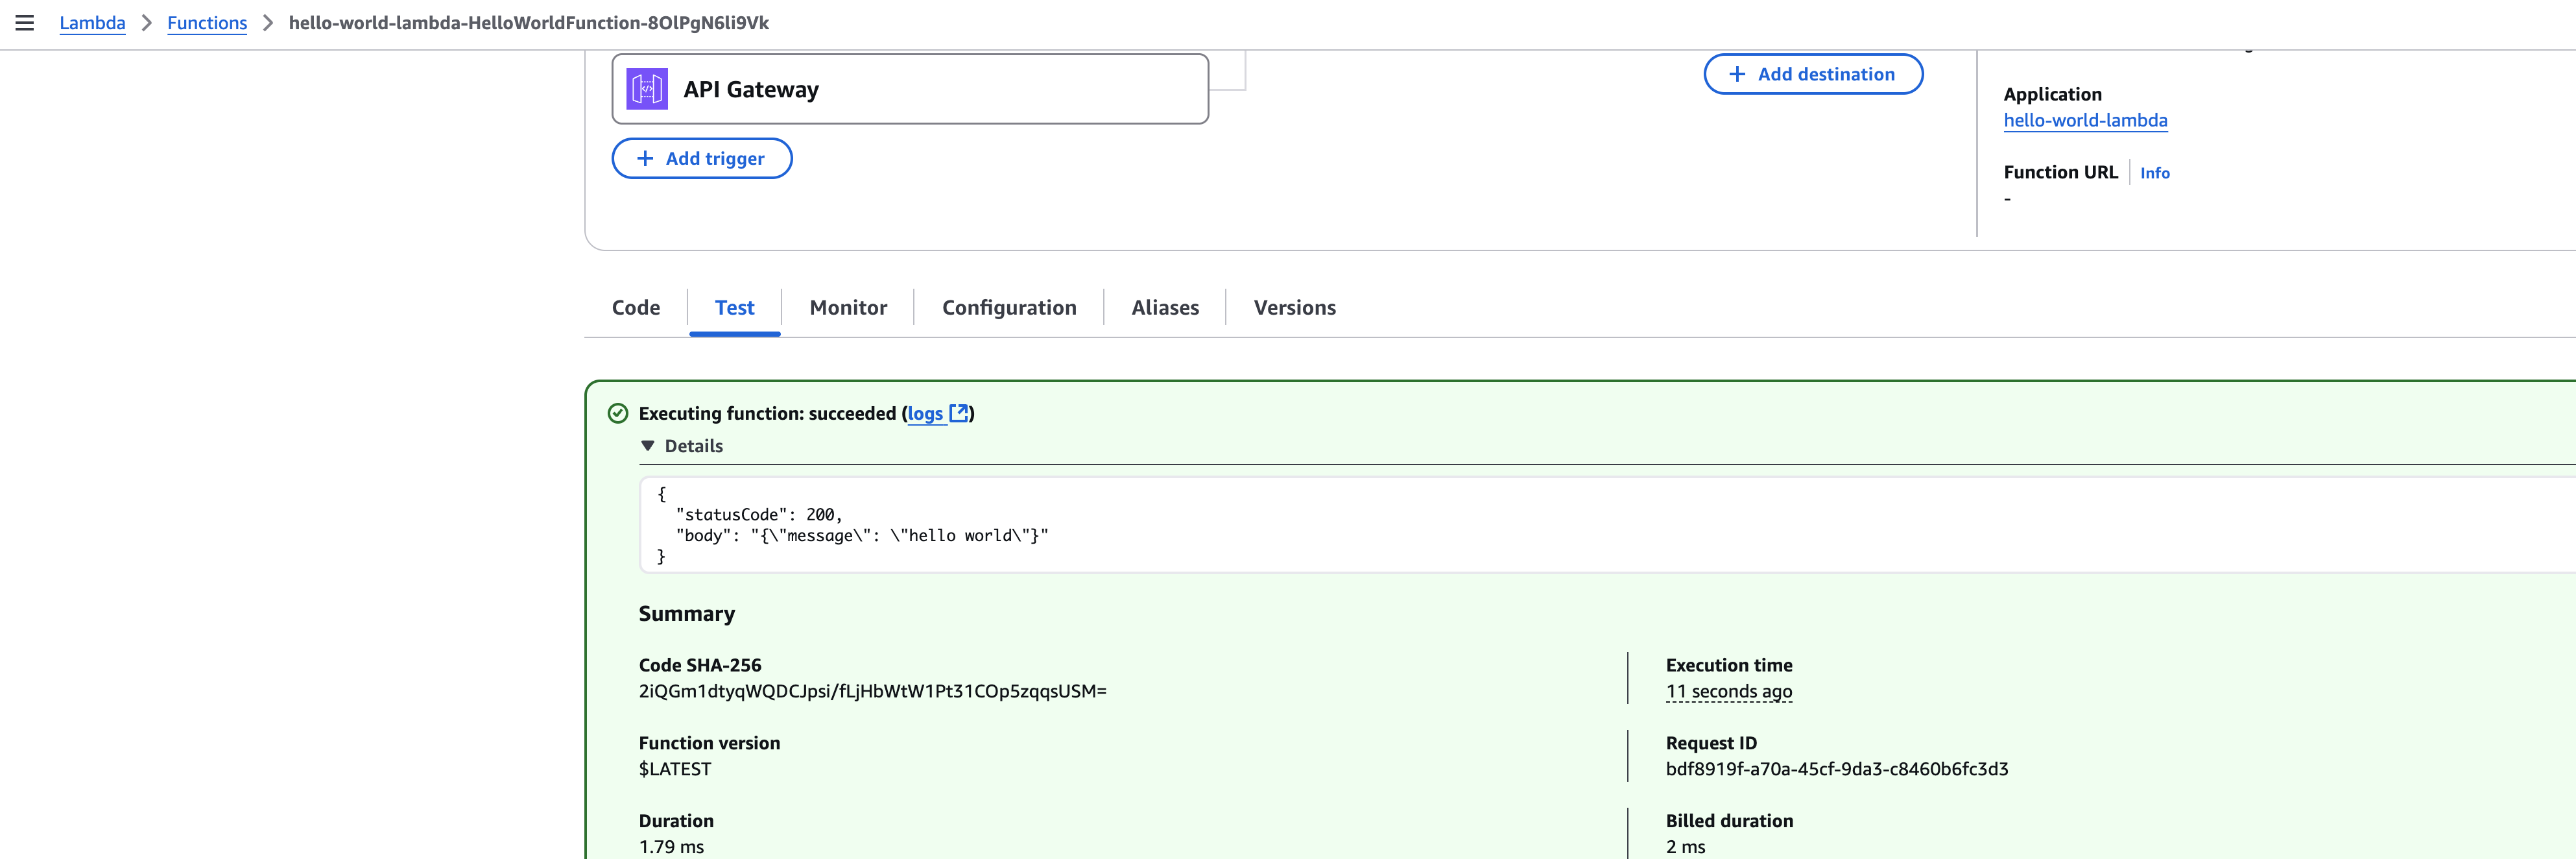Select the API Gateway trigger box

click(910, 89)
